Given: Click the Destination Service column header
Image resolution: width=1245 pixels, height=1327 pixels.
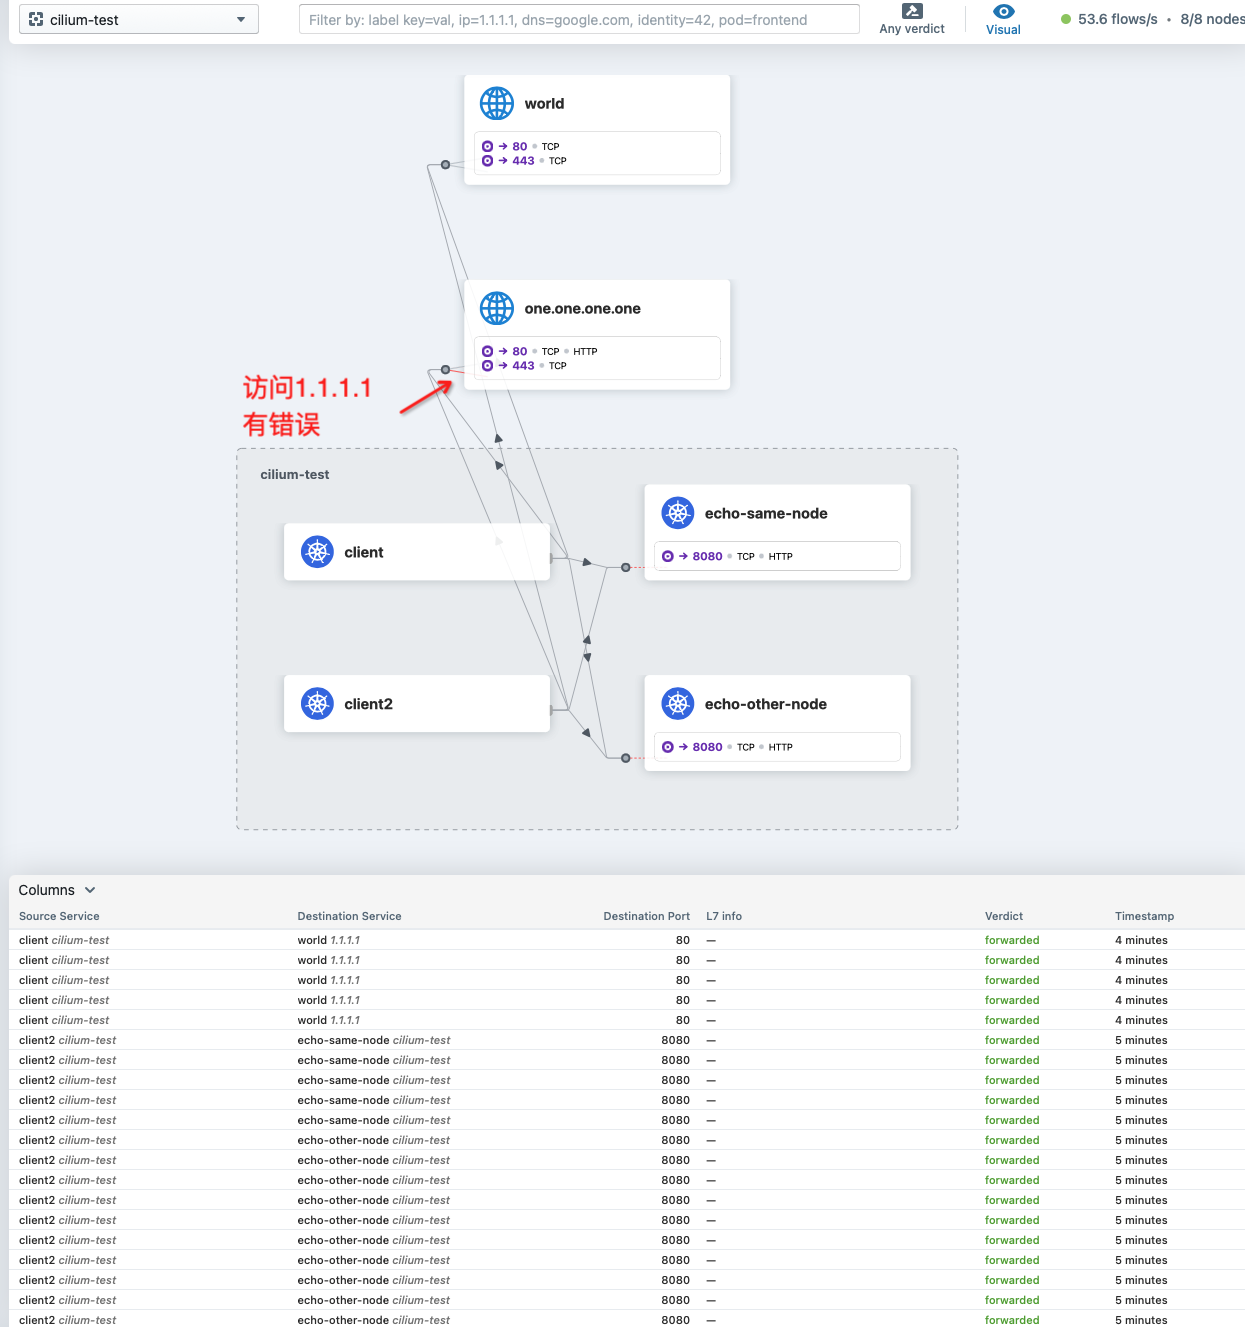Looking at the screenshot, I should (349, 916).
